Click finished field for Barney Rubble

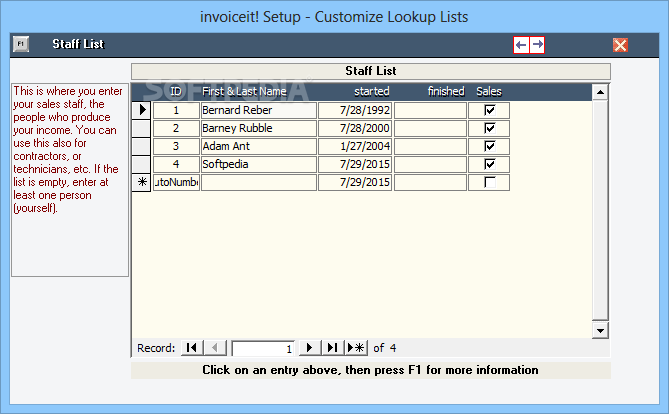pos(430,128)
